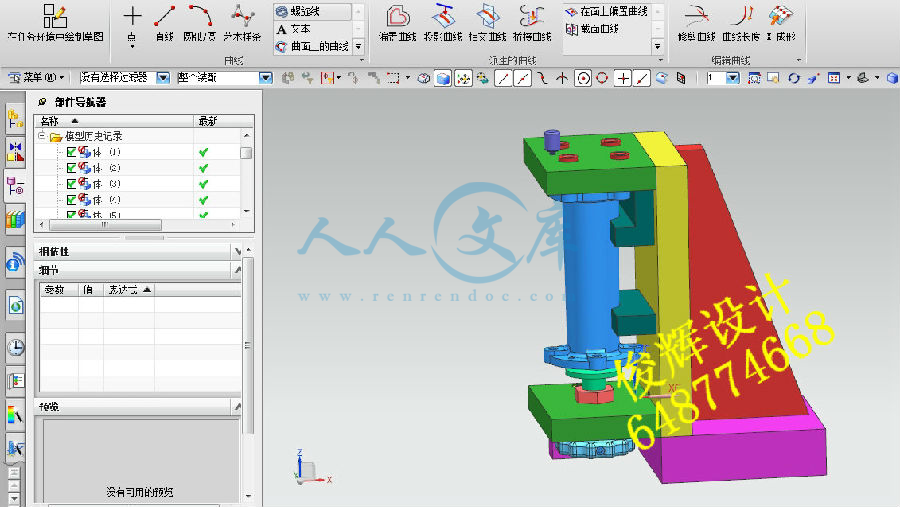Select the Trim Curve (修剪曲线) tool
This screenshot has width=900, height=507.
(696, 23)
